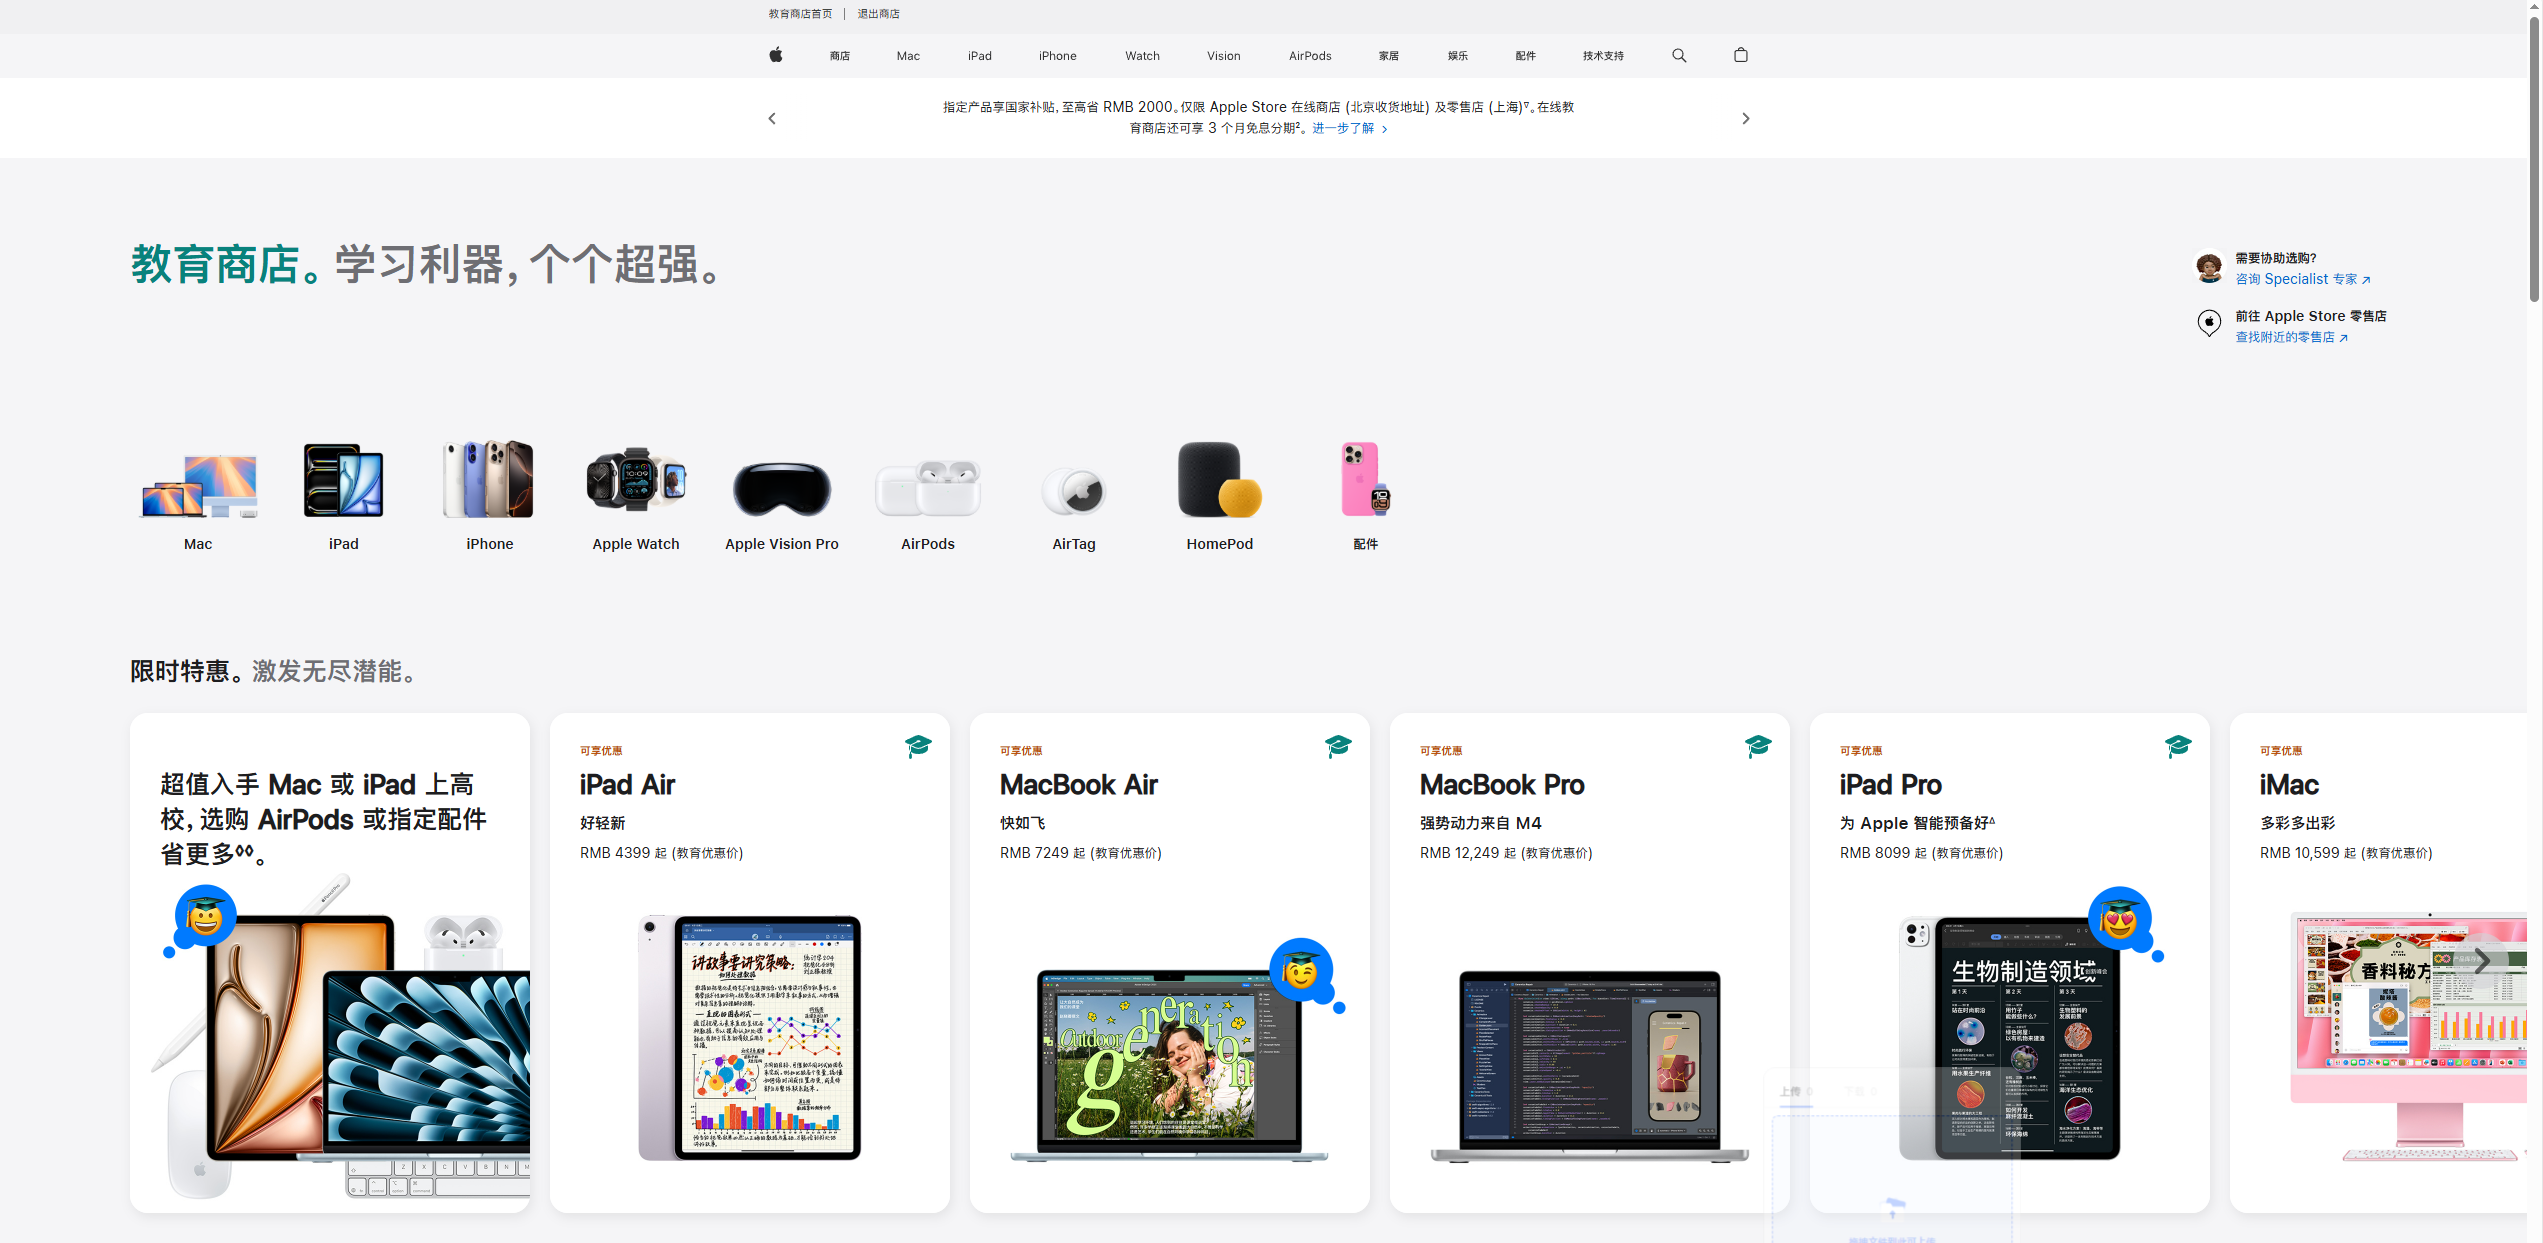2543x1243 pixels.
Task: Open the Watch menu item
Action: pos(1142,56)
